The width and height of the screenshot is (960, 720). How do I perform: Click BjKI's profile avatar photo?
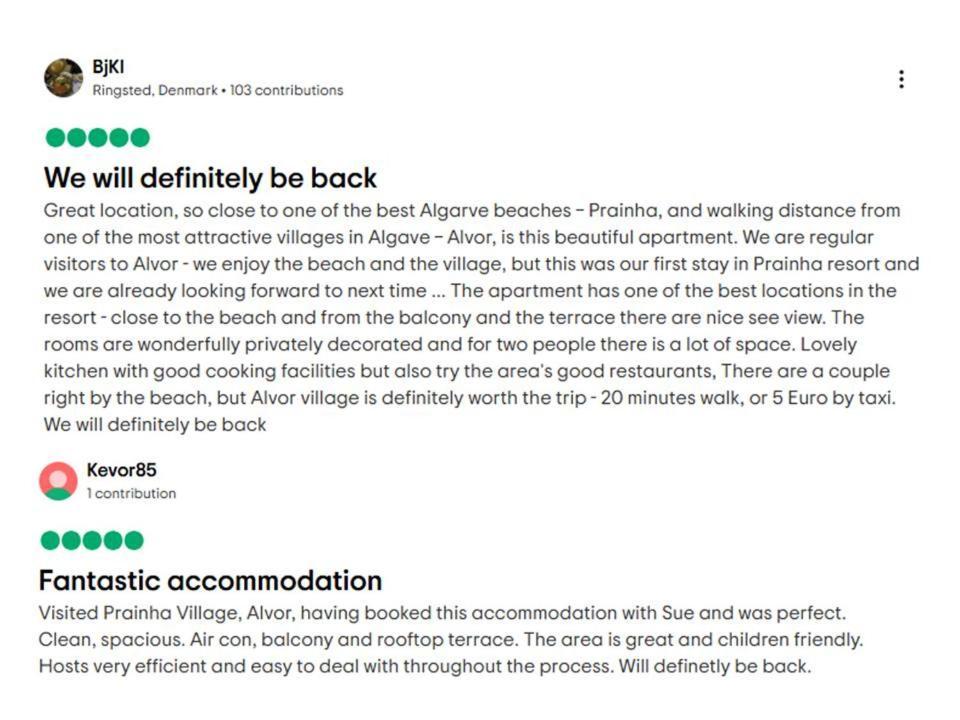point(63,78)
